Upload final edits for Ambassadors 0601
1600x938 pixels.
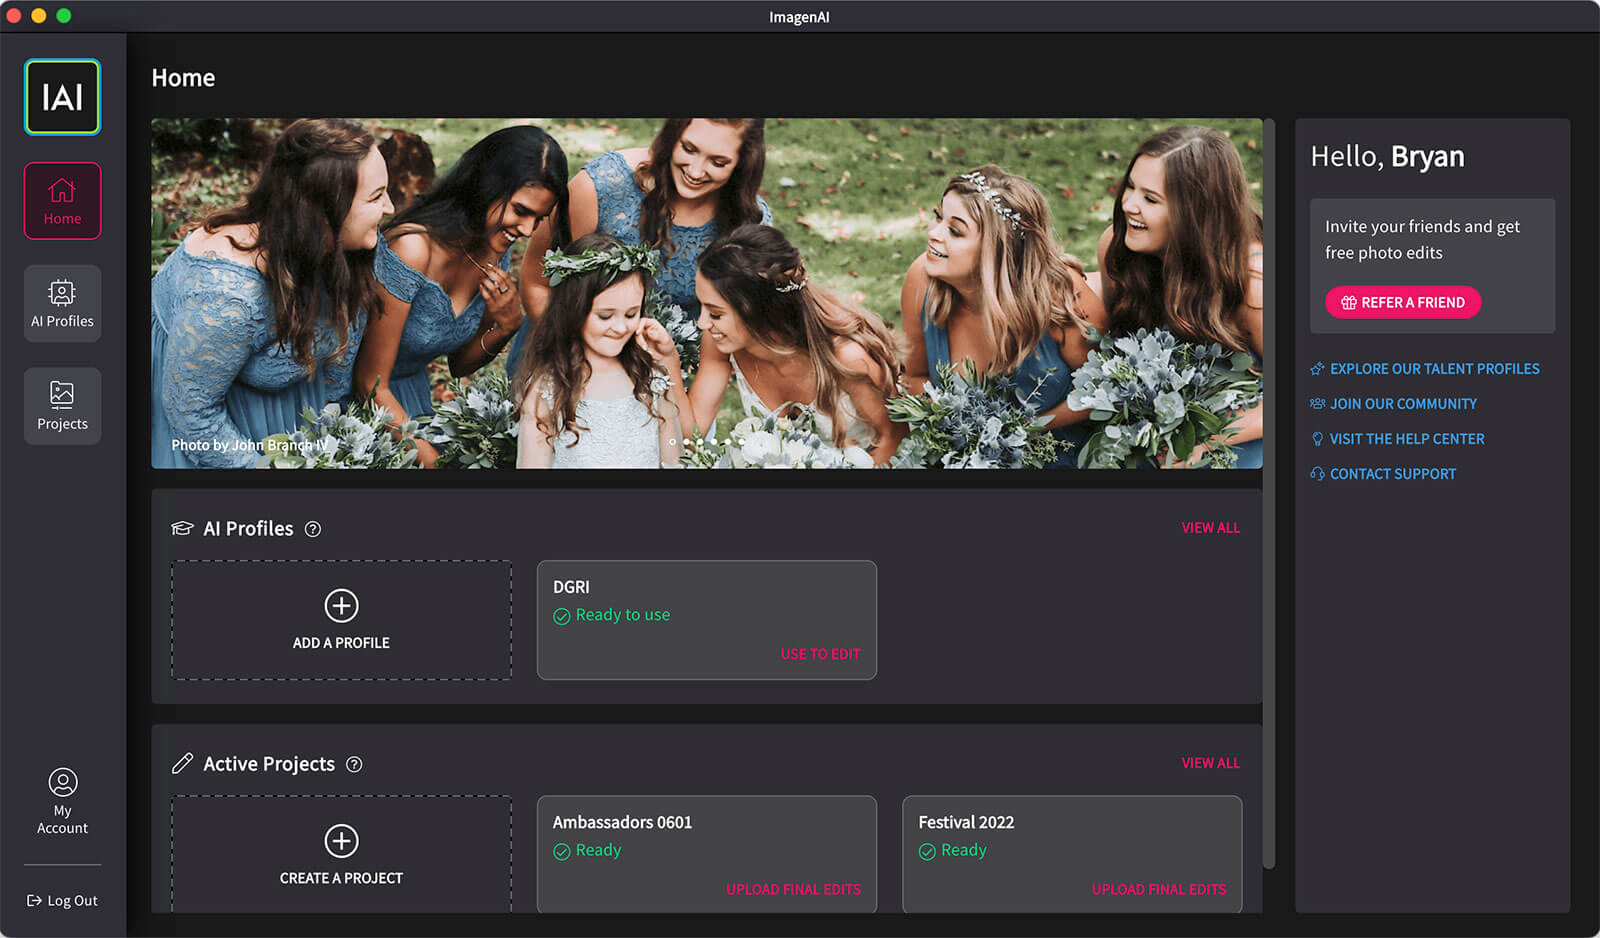(x=793, y=889)
